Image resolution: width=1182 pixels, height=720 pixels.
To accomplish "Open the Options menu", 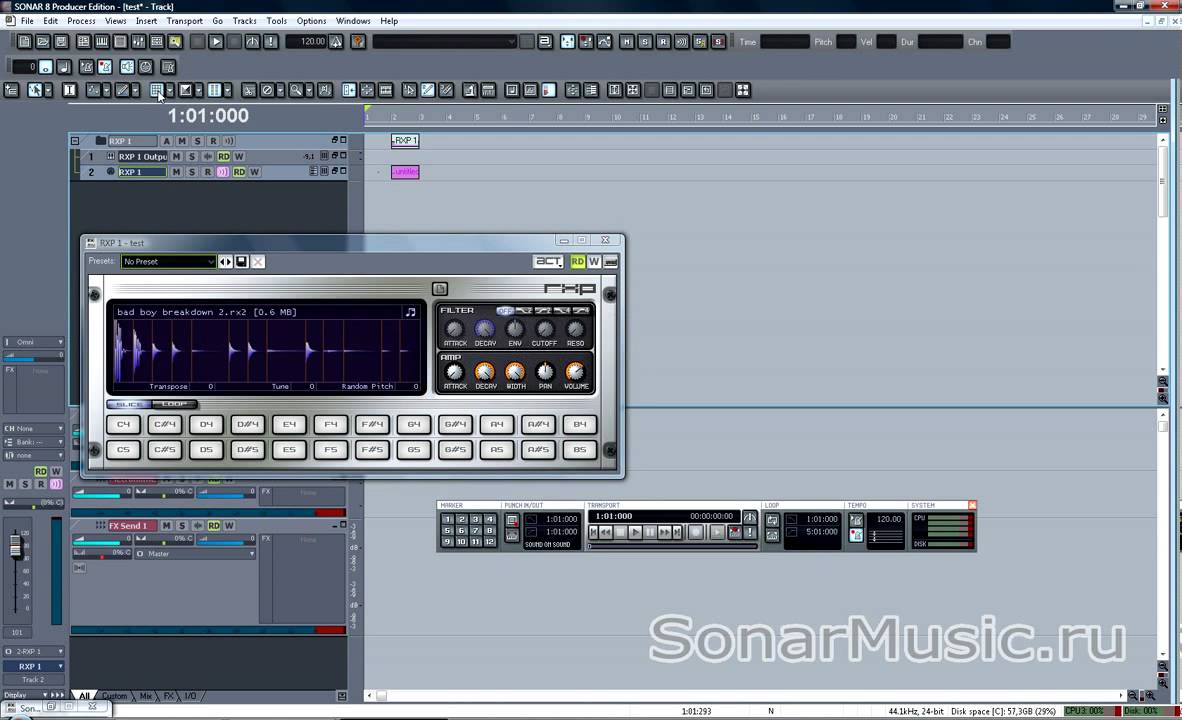I will click(x=311, y=21).
